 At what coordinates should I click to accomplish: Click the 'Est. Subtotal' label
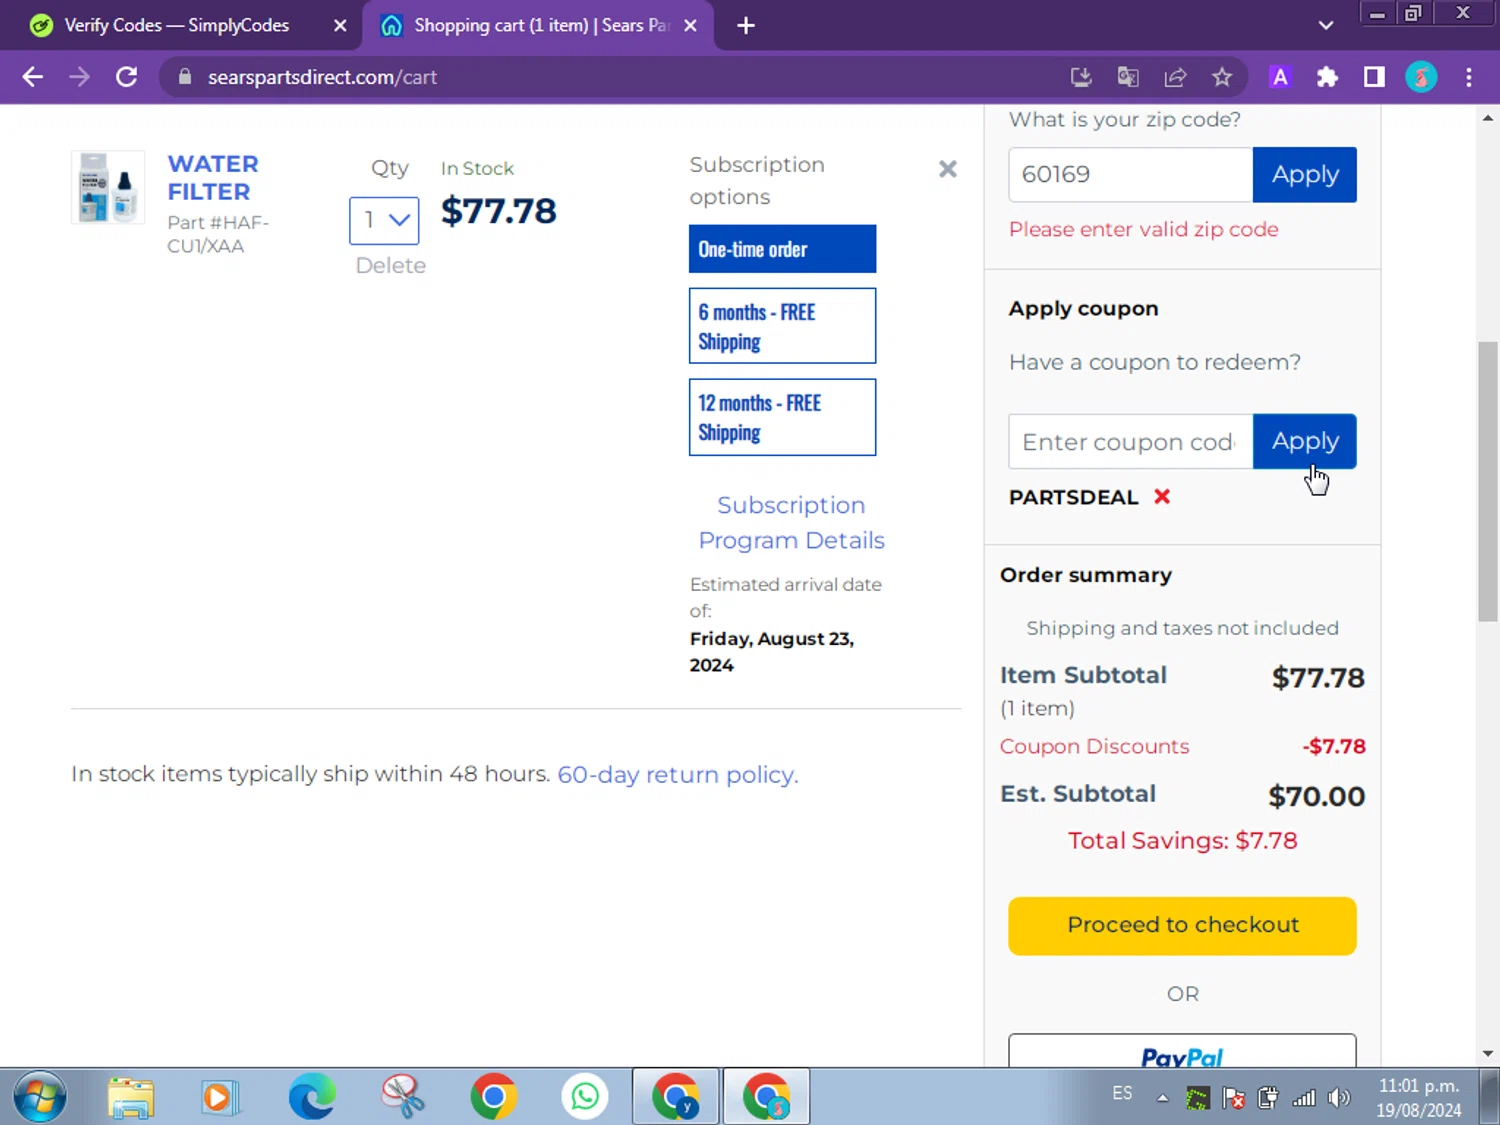click(1078, 794)
